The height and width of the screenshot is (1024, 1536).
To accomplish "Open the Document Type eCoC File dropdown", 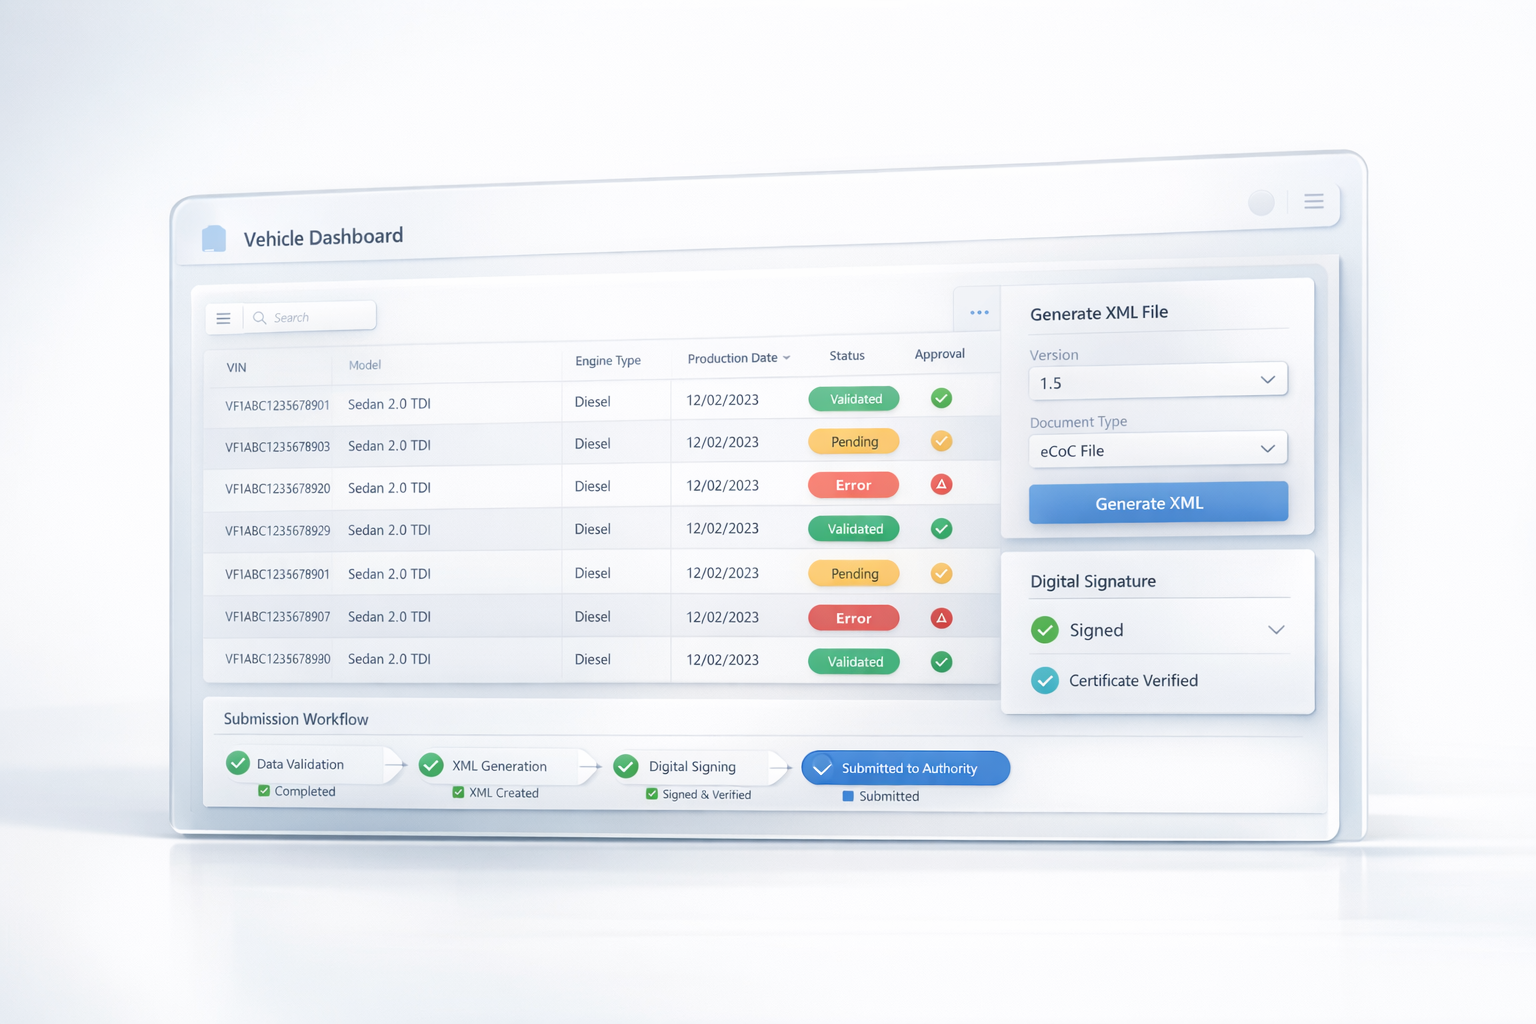I will pyautogui.click(x=1157, y=450).
